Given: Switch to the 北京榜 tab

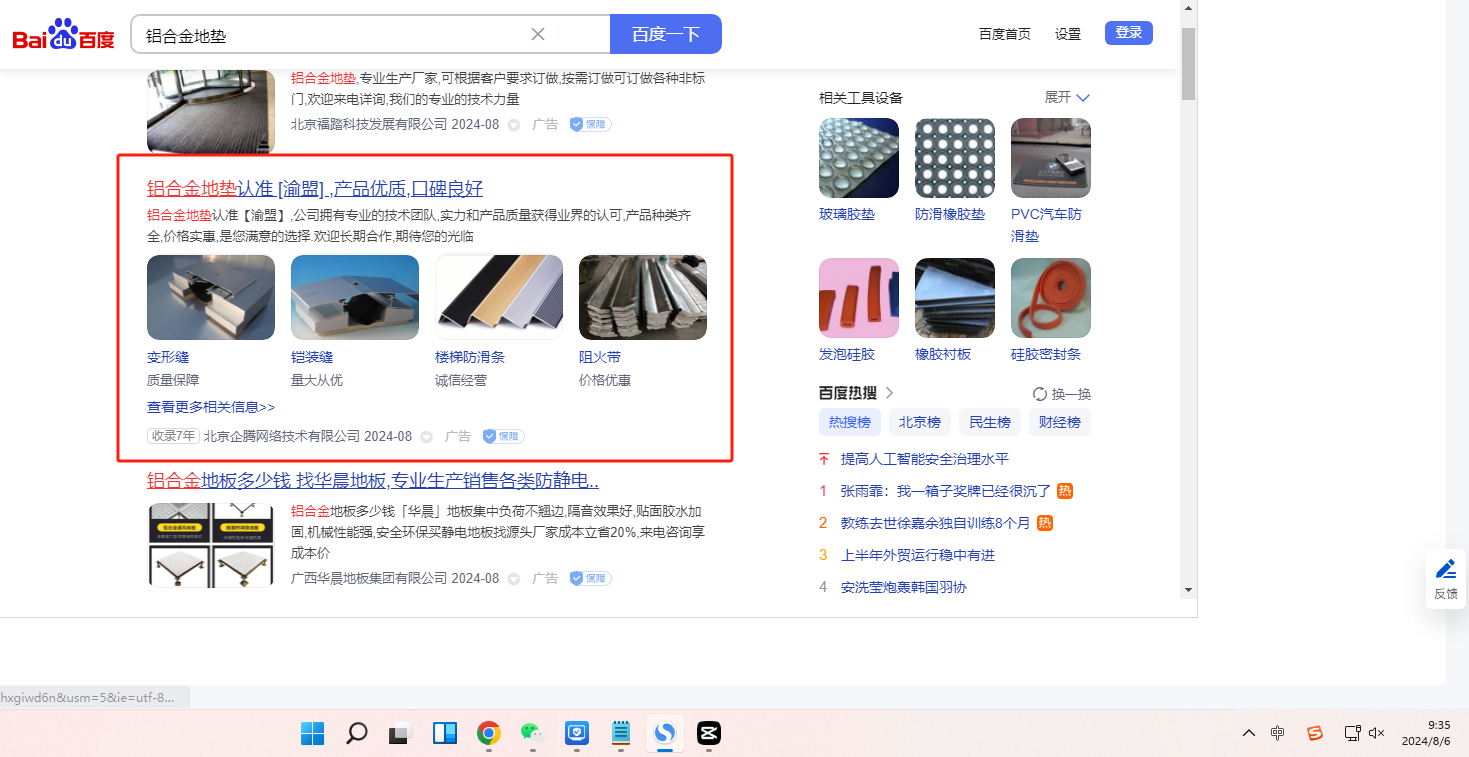Looking at the screenshot, I should coord(919,422).
